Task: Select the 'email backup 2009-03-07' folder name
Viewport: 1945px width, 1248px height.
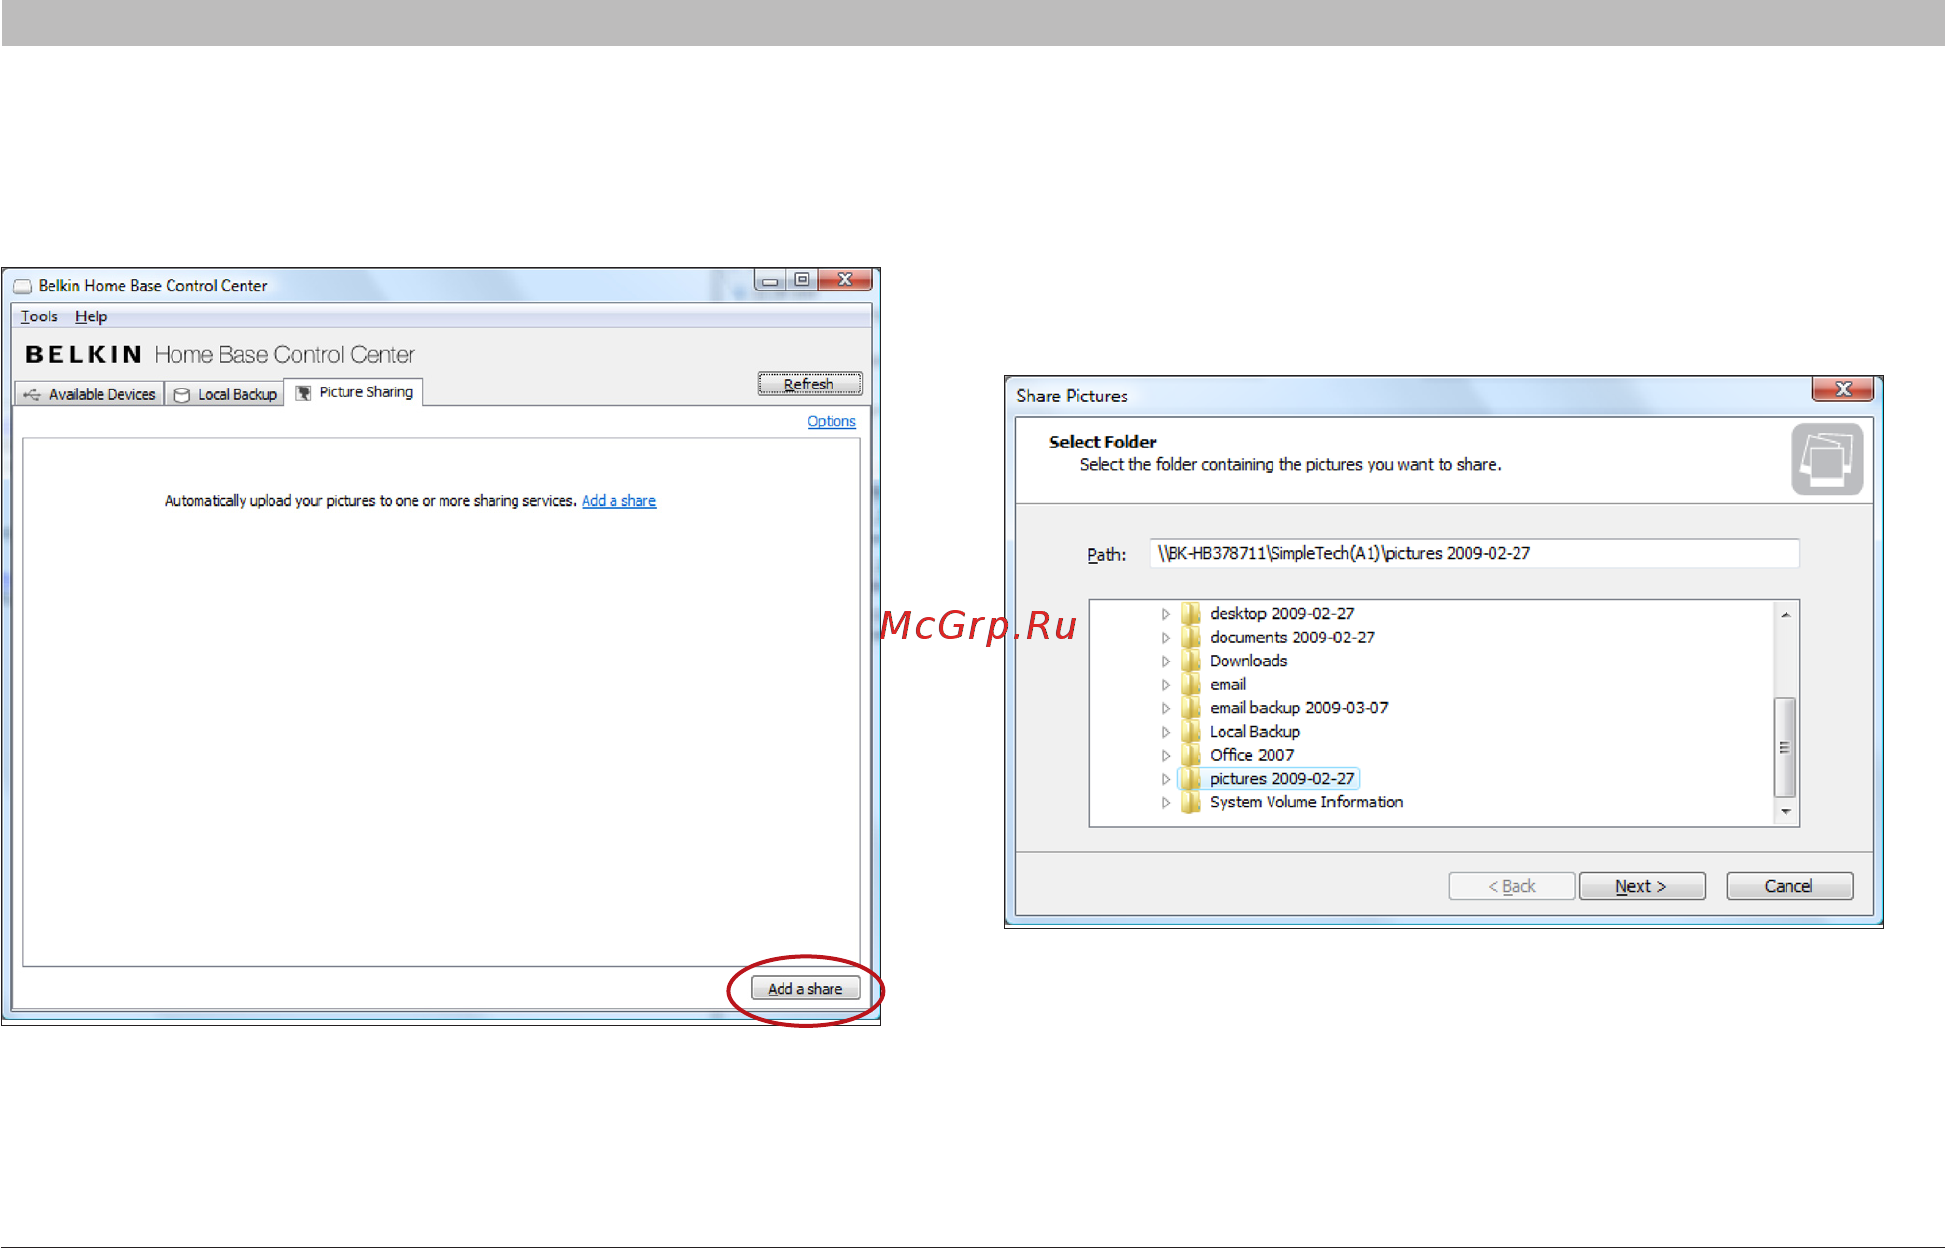Action: pyautogui.click(x=1299, y=708)
